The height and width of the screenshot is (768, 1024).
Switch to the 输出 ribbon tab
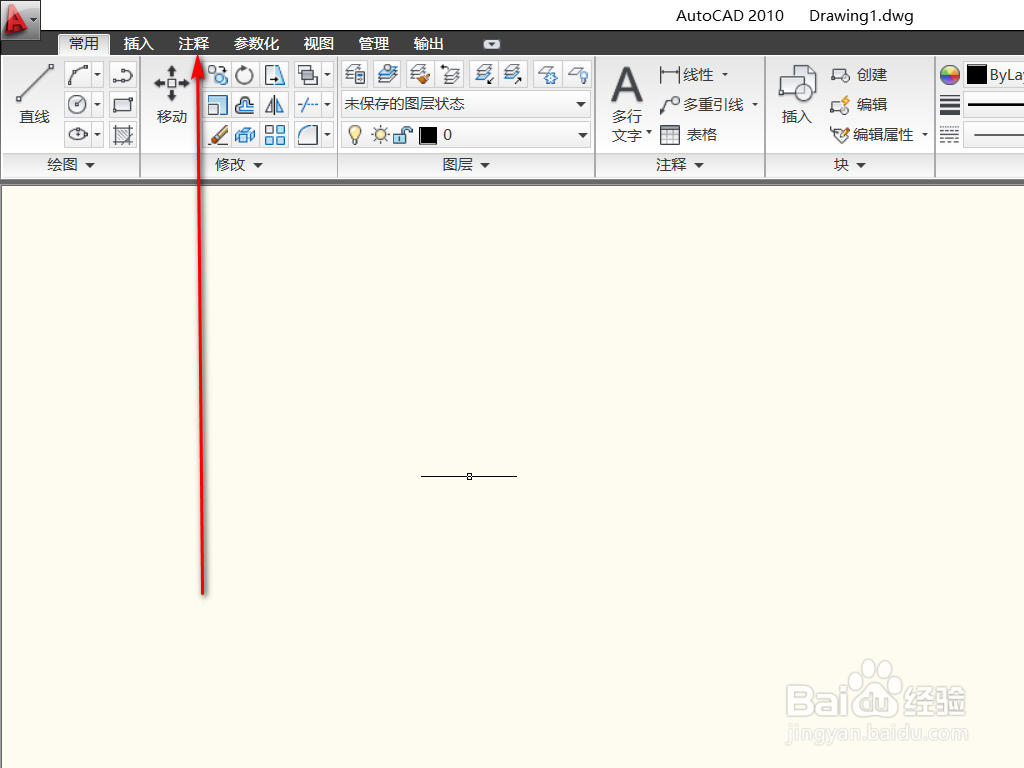click(428, 44)
